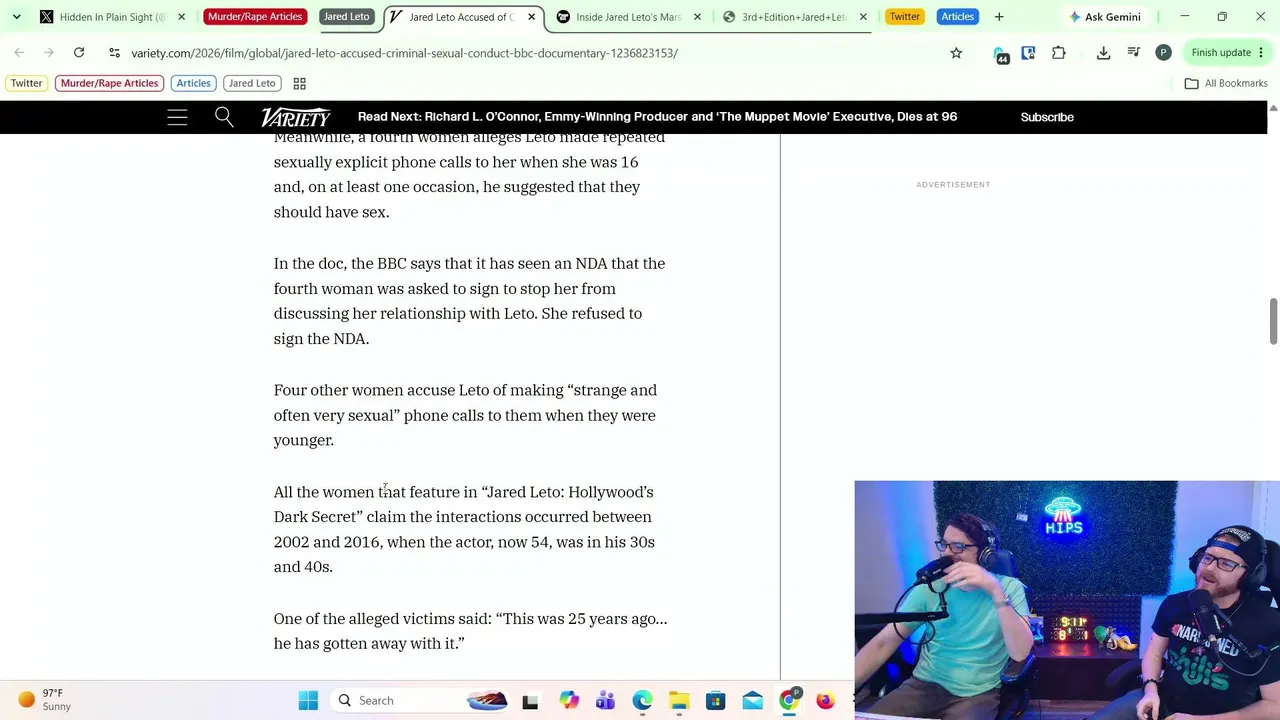Open Articles group in bookmarks bar

click(x=193, y=84)
